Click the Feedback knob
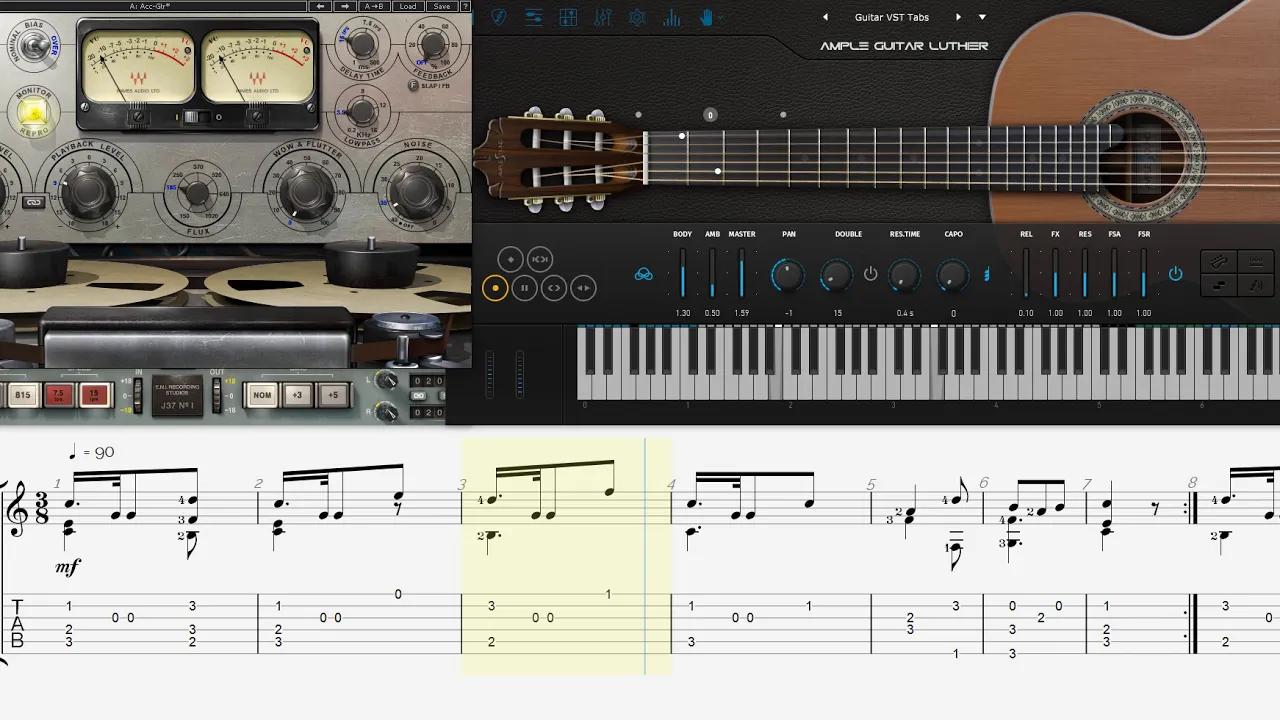The width and height of the screenshot is (1280, 720). (x=432, y=44)
